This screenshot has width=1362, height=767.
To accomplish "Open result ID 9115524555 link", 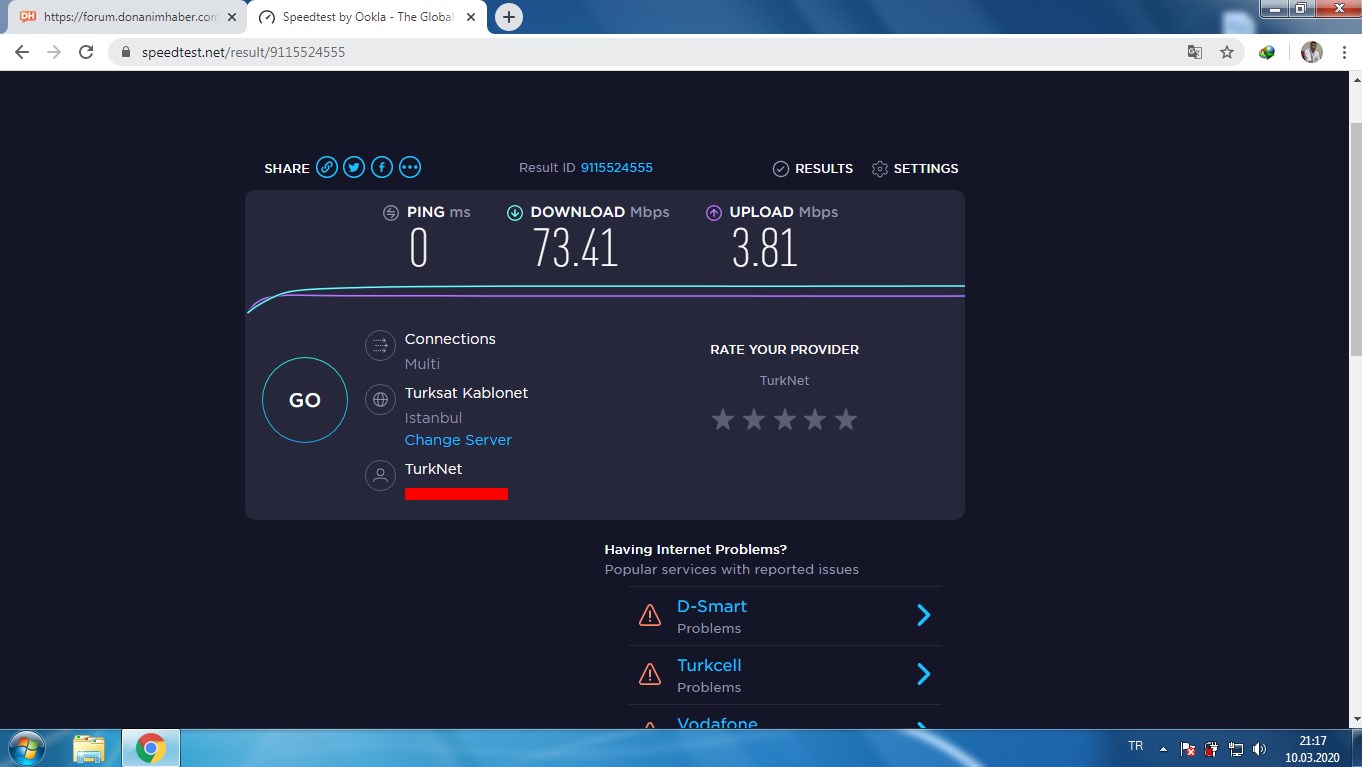I will pos(616,168).
